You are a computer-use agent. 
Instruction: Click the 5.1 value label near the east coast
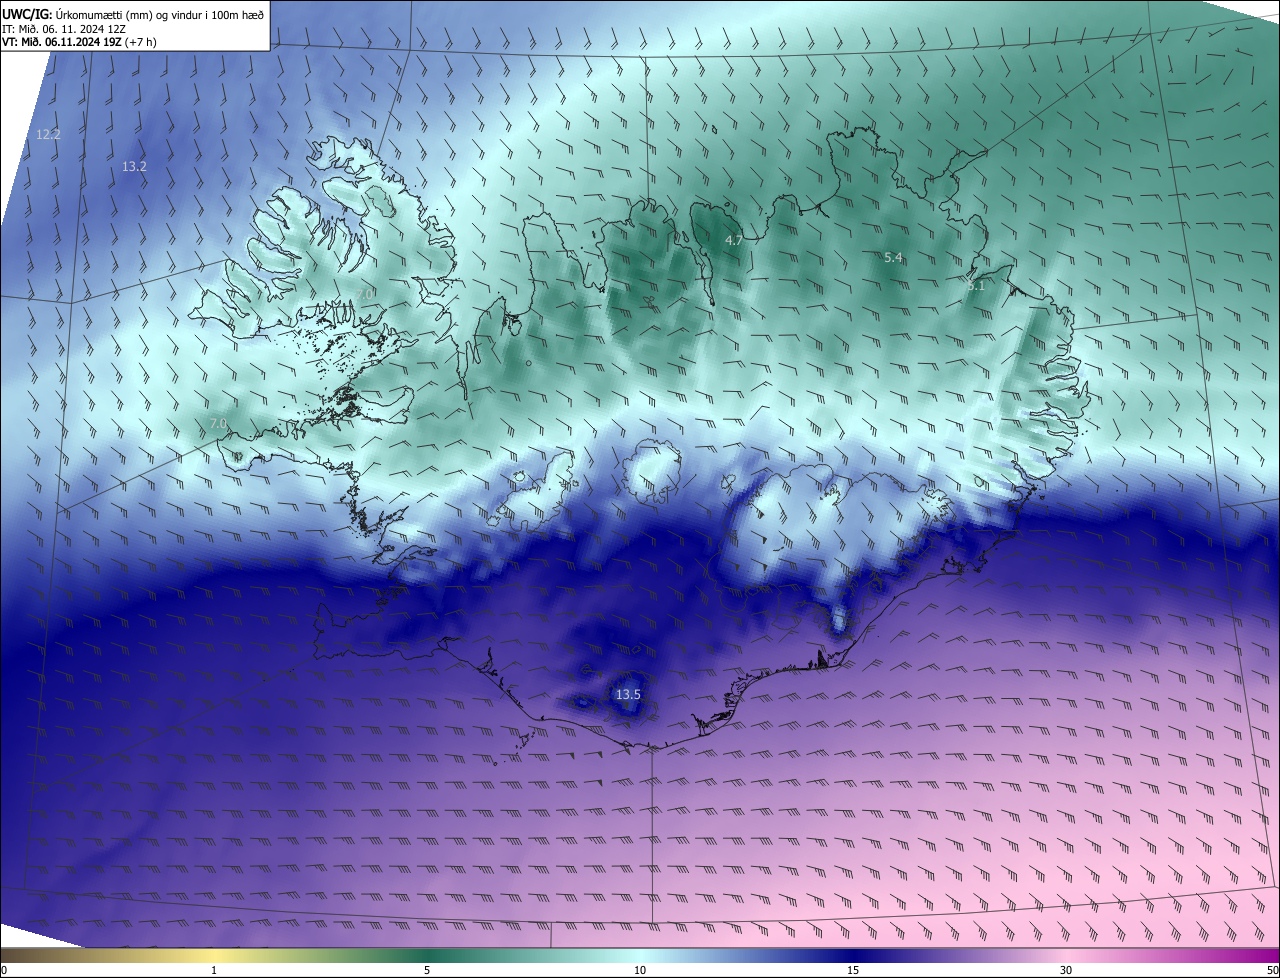click(x=976, y=285)
